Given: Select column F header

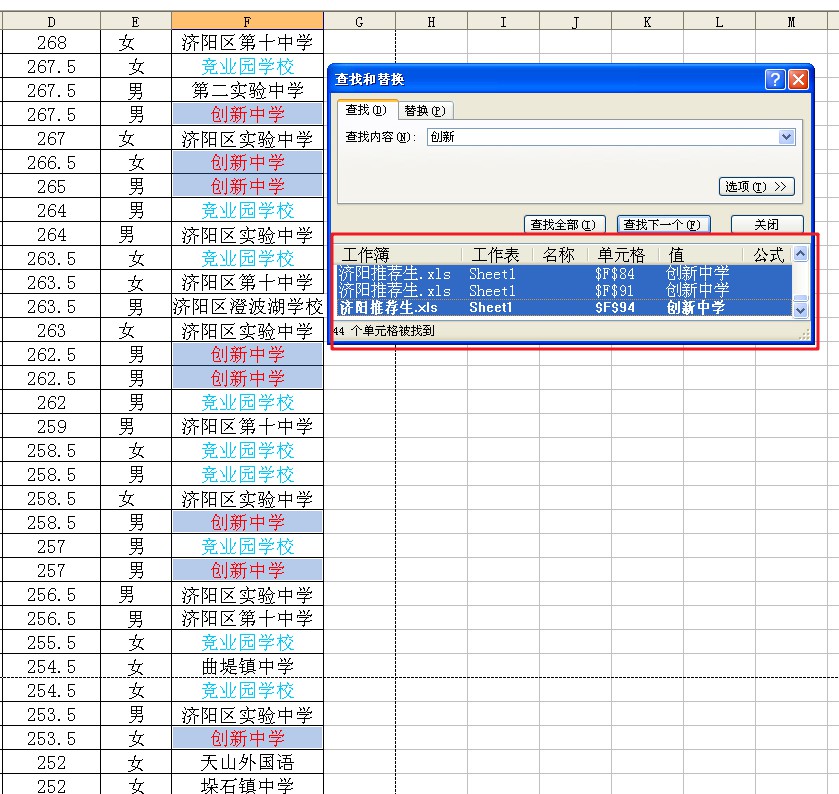Looking at the screenshot, I should 247,22.
